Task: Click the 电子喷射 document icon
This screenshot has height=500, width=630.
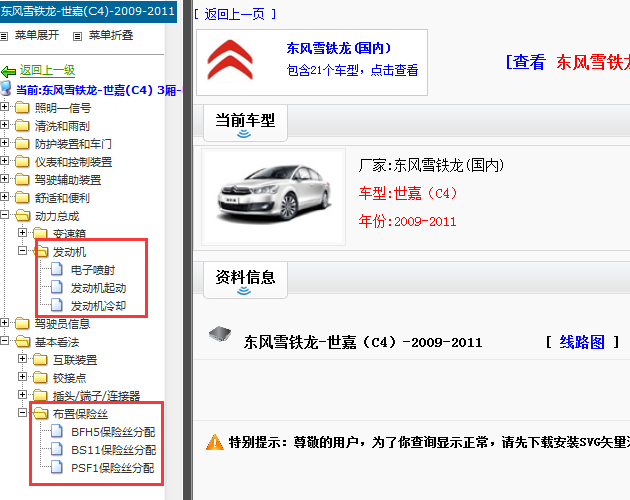Action: coord(57,269)
